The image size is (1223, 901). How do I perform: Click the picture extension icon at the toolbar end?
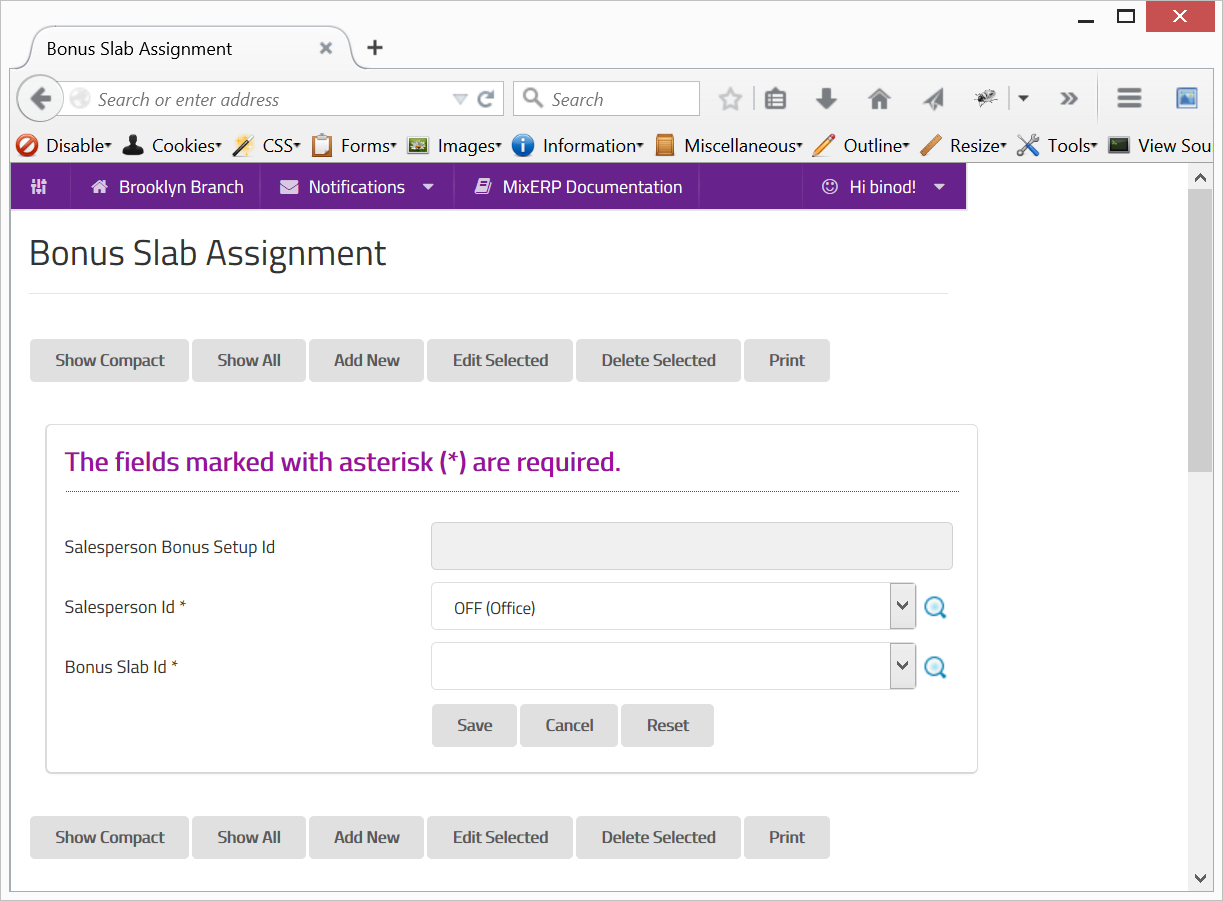(1187, 98)
